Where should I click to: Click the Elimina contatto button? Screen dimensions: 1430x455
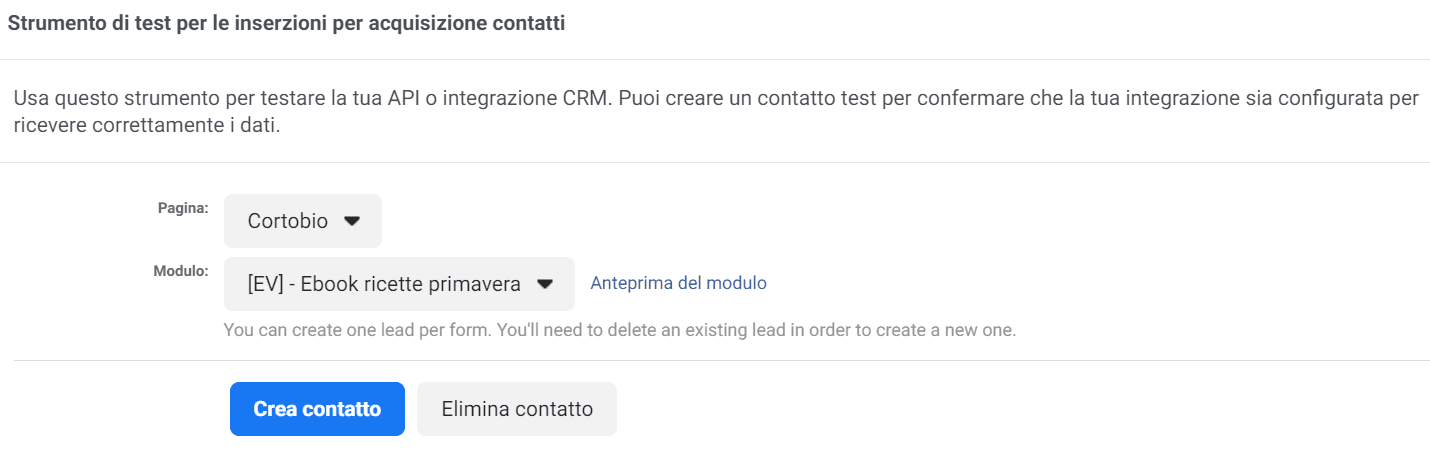[517, 409]
